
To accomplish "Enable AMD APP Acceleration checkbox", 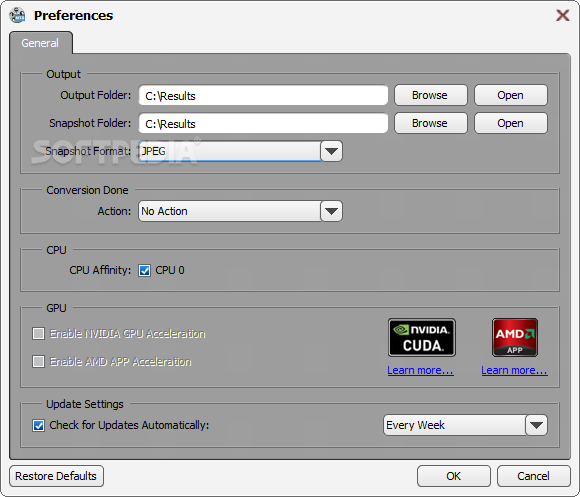I will pos(38,361).
